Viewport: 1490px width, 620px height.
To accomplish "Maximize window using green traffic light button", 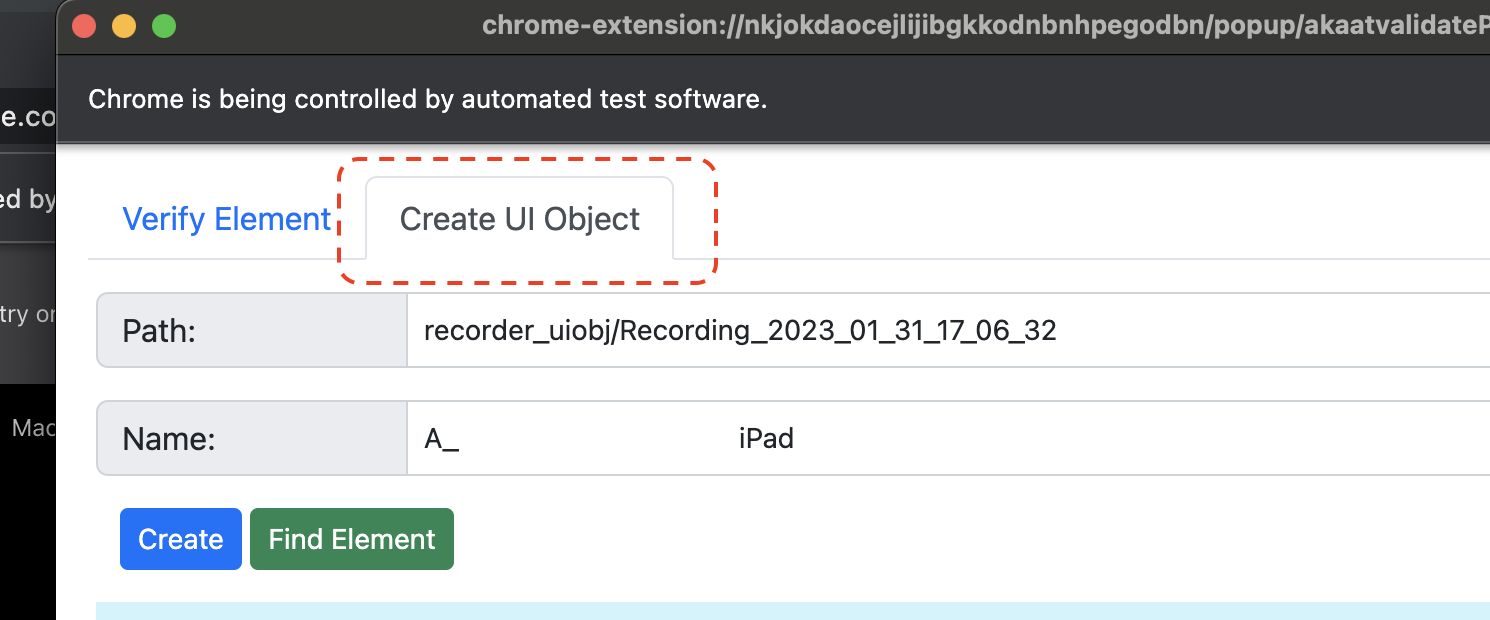I will pyautogui.click(x=164, y=26).
